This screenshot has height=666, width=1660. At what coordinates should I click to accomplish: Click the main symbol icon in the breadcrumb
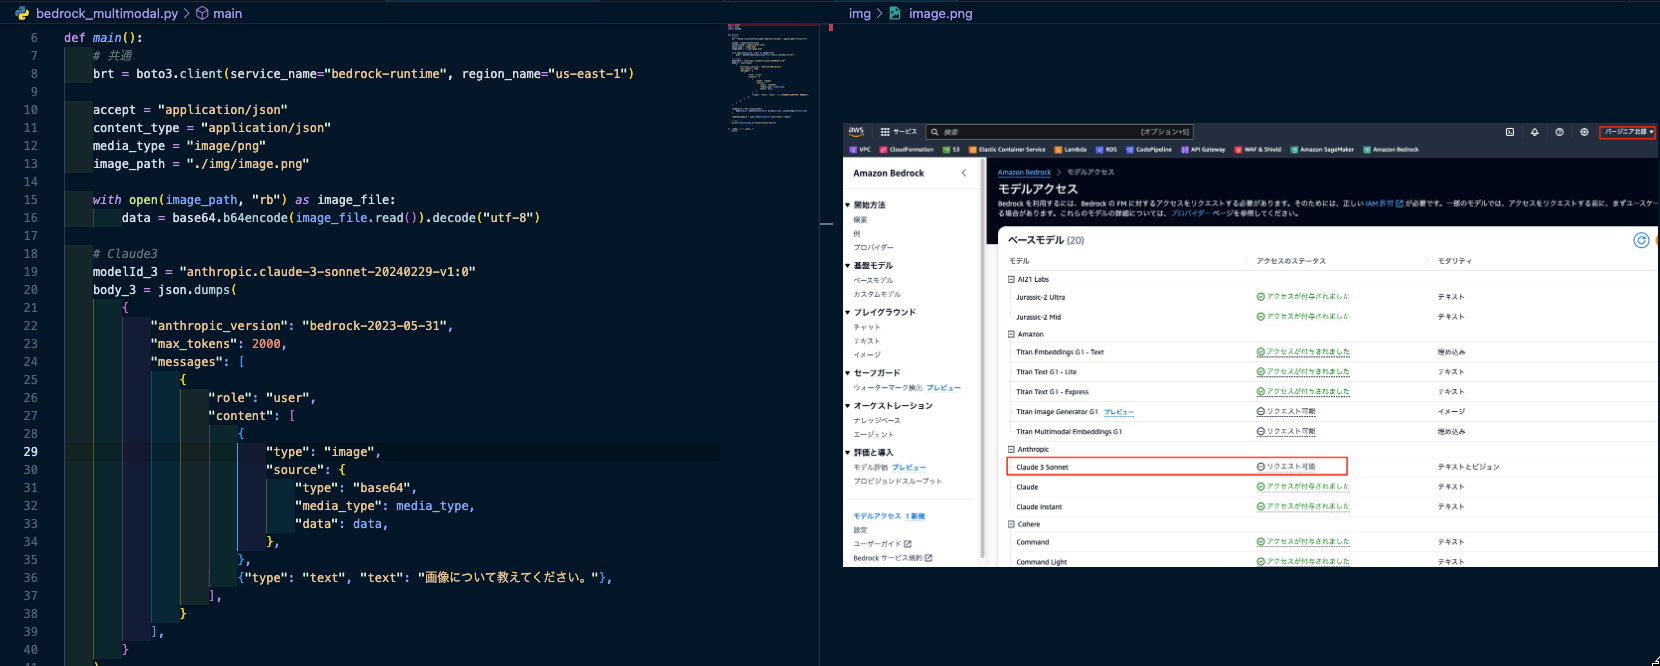pyautogui.click(x=202, y=13)
